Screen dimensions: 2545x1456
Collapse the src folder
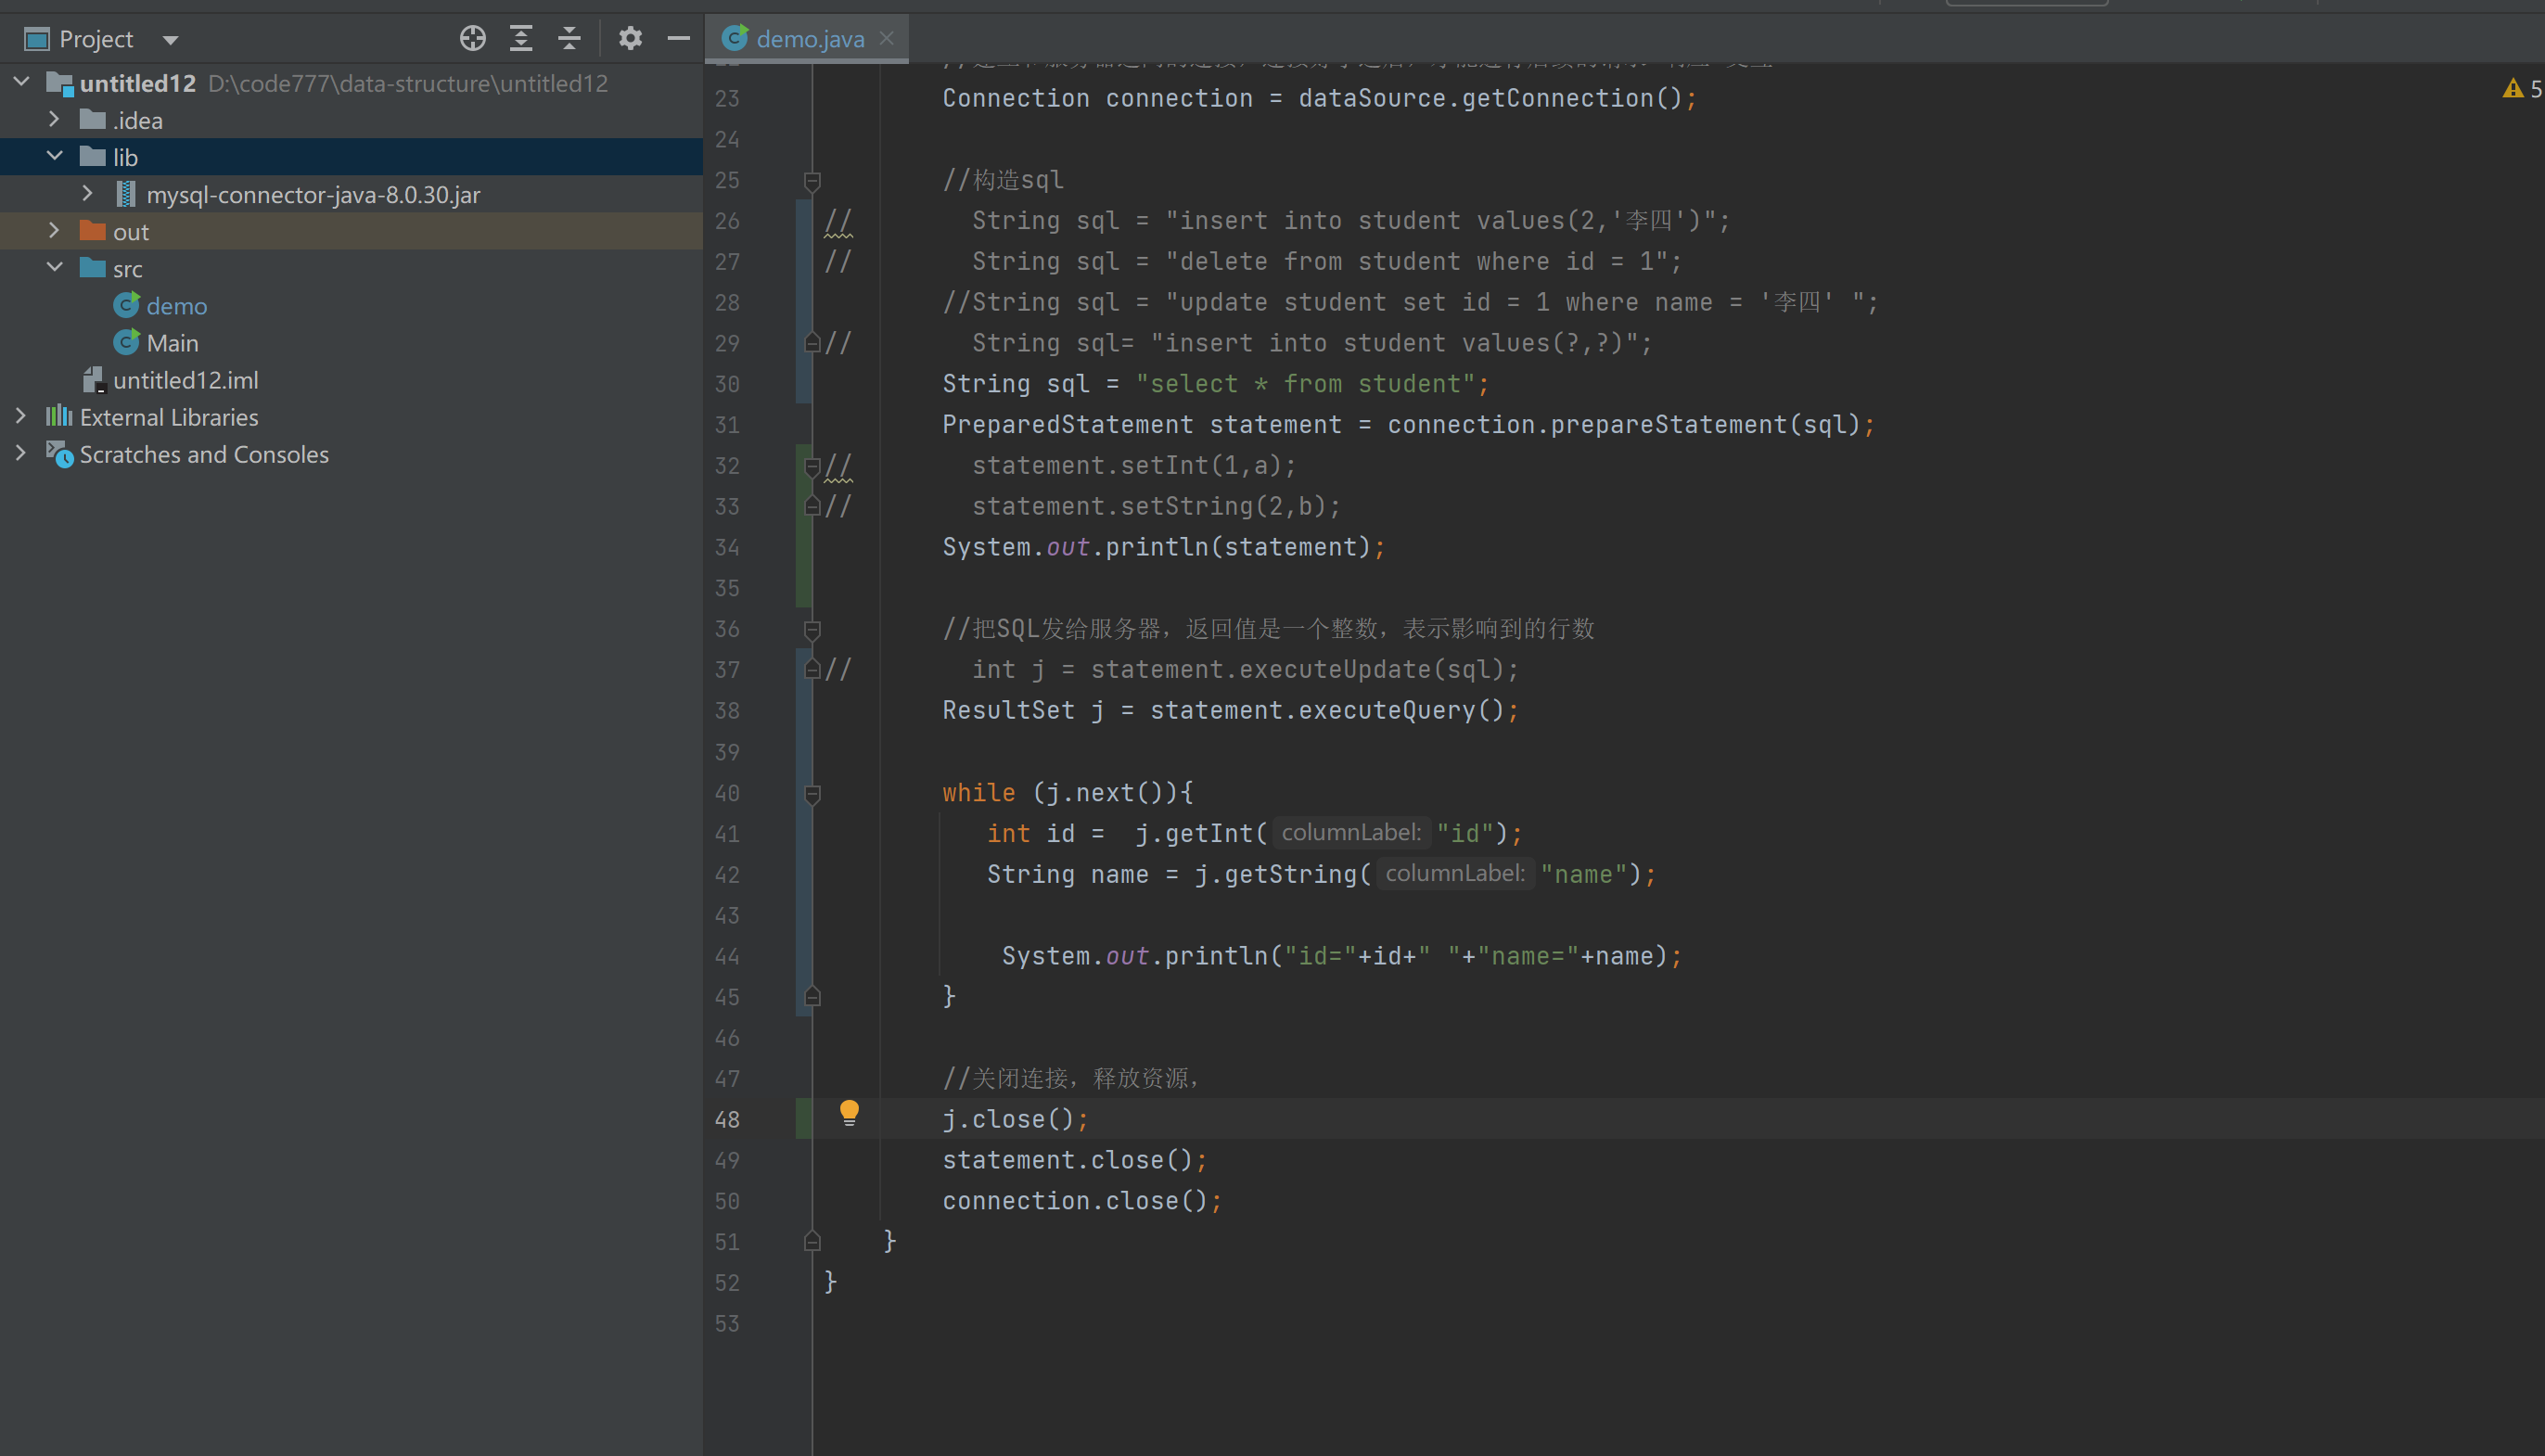click(55, 268)
